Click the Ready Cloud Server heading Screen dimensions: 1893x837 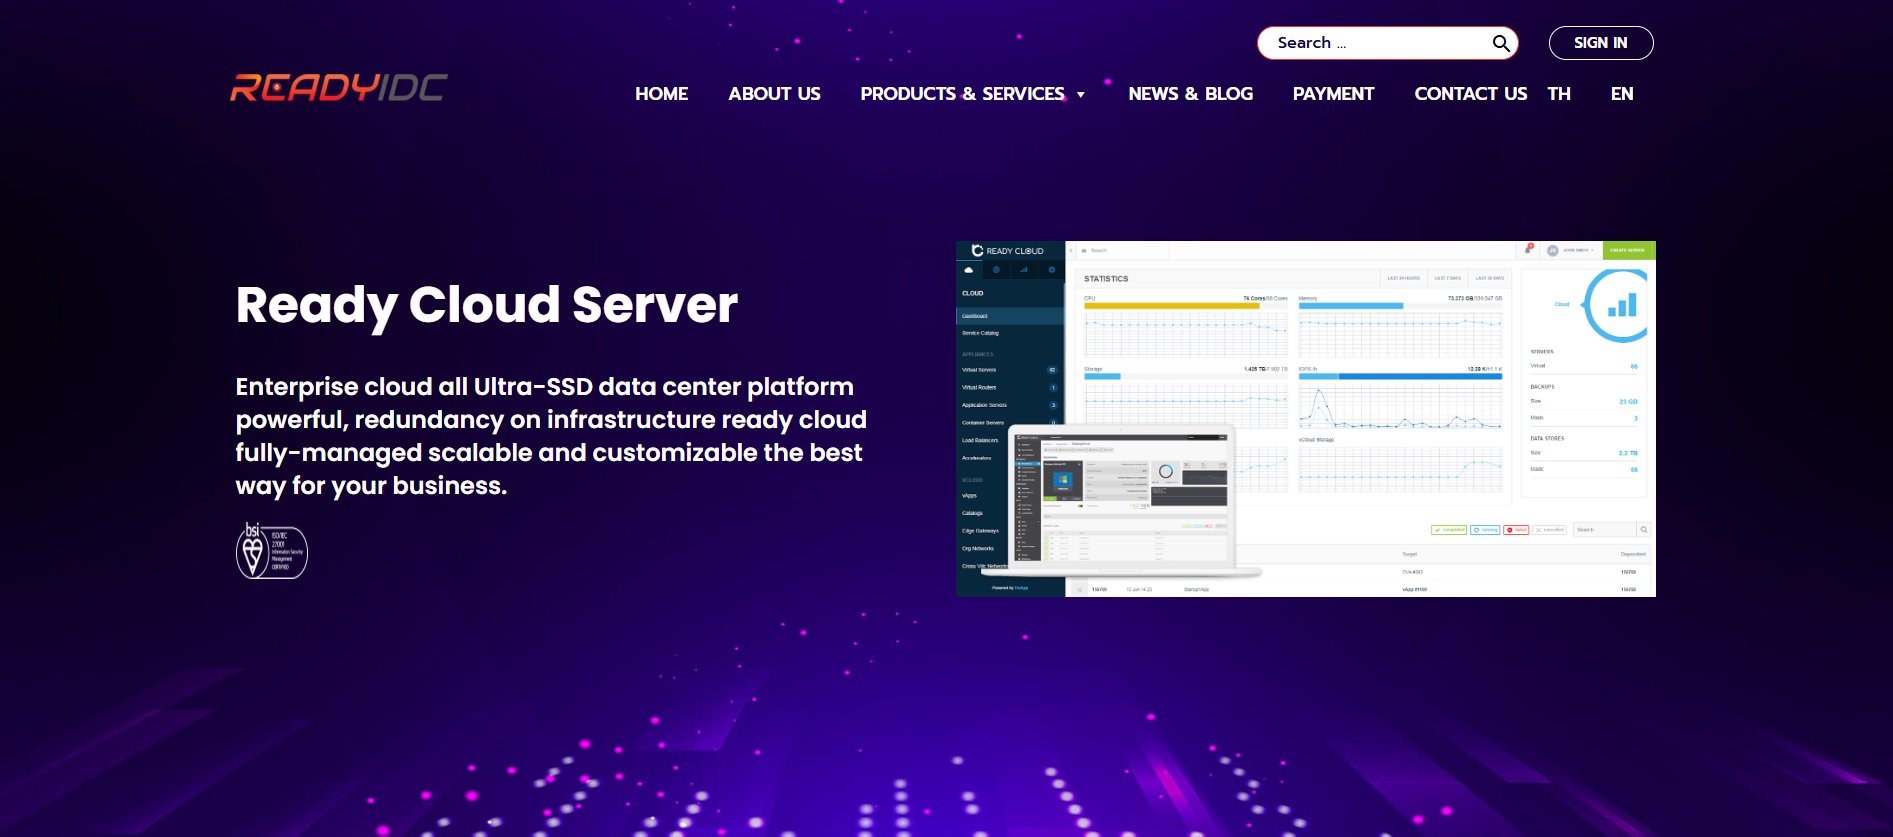(486, 305)
